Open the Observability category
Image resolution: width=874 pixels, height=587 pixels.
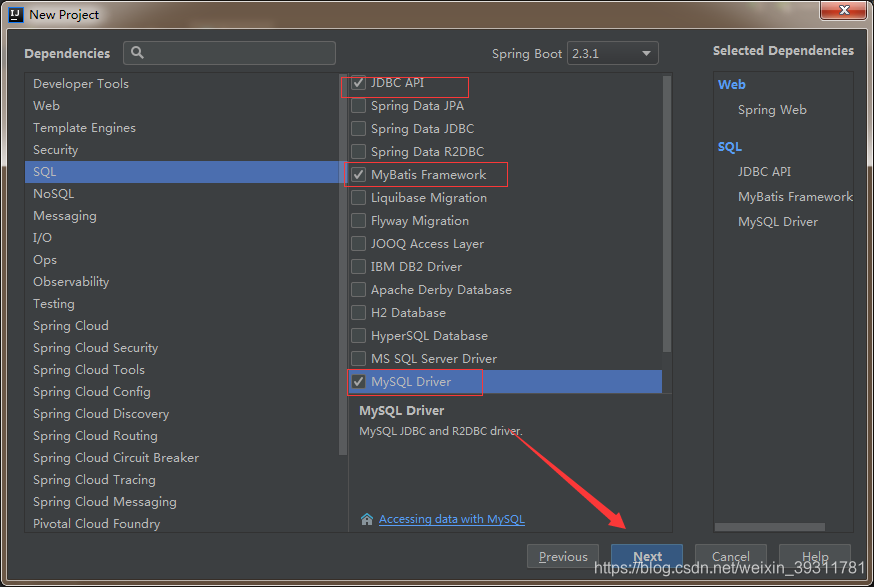[x=182, y=282]
